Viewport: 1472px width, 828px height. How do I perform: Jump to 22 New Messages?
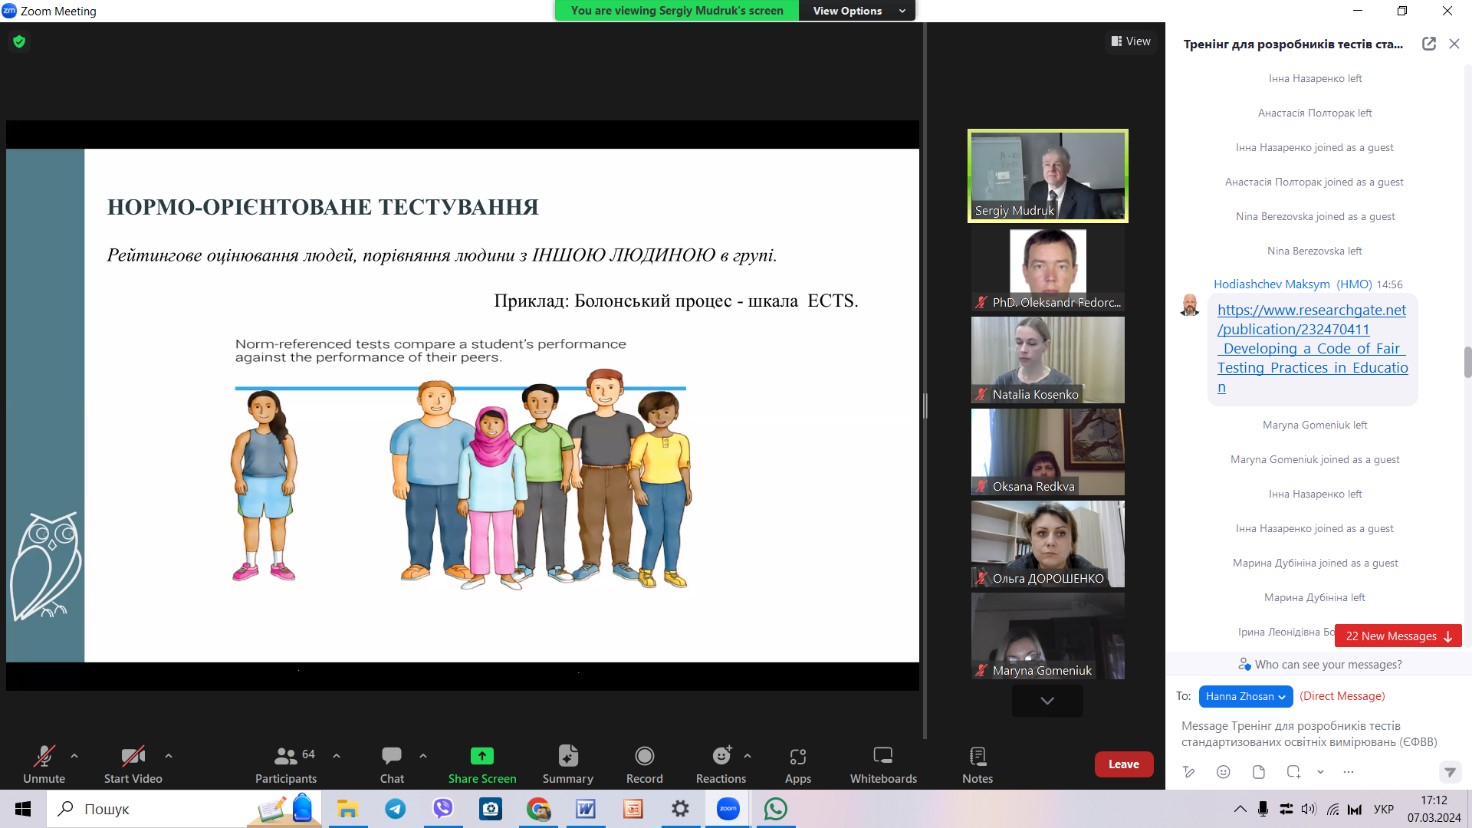[1397, 636]
